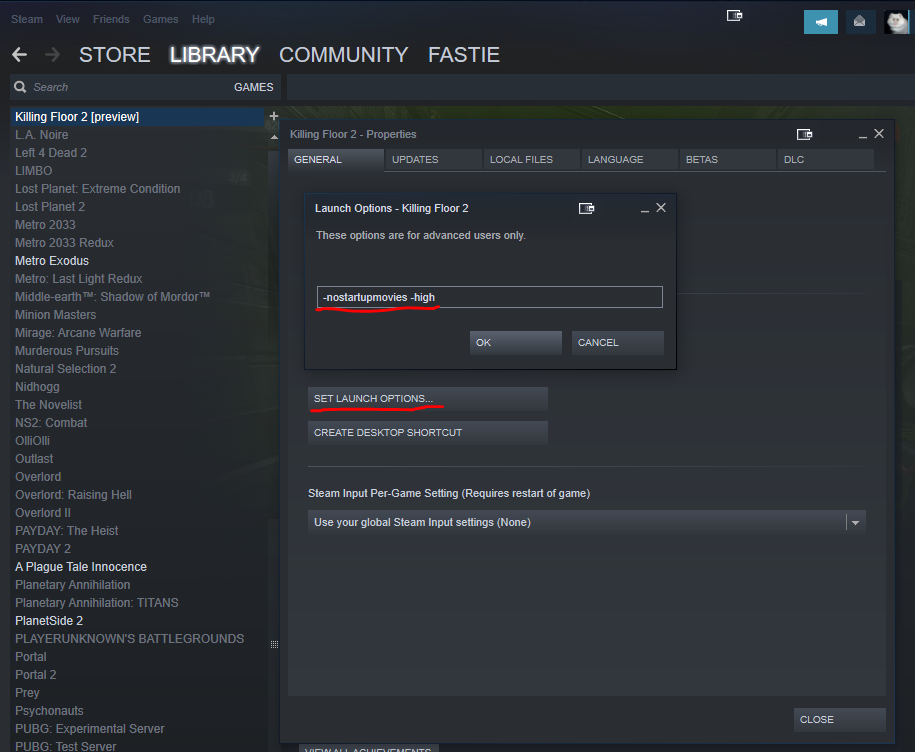Viewport: 915px width, 752px height.
Task: Select Metro: Last Light Redux
Action: [79, 279]
